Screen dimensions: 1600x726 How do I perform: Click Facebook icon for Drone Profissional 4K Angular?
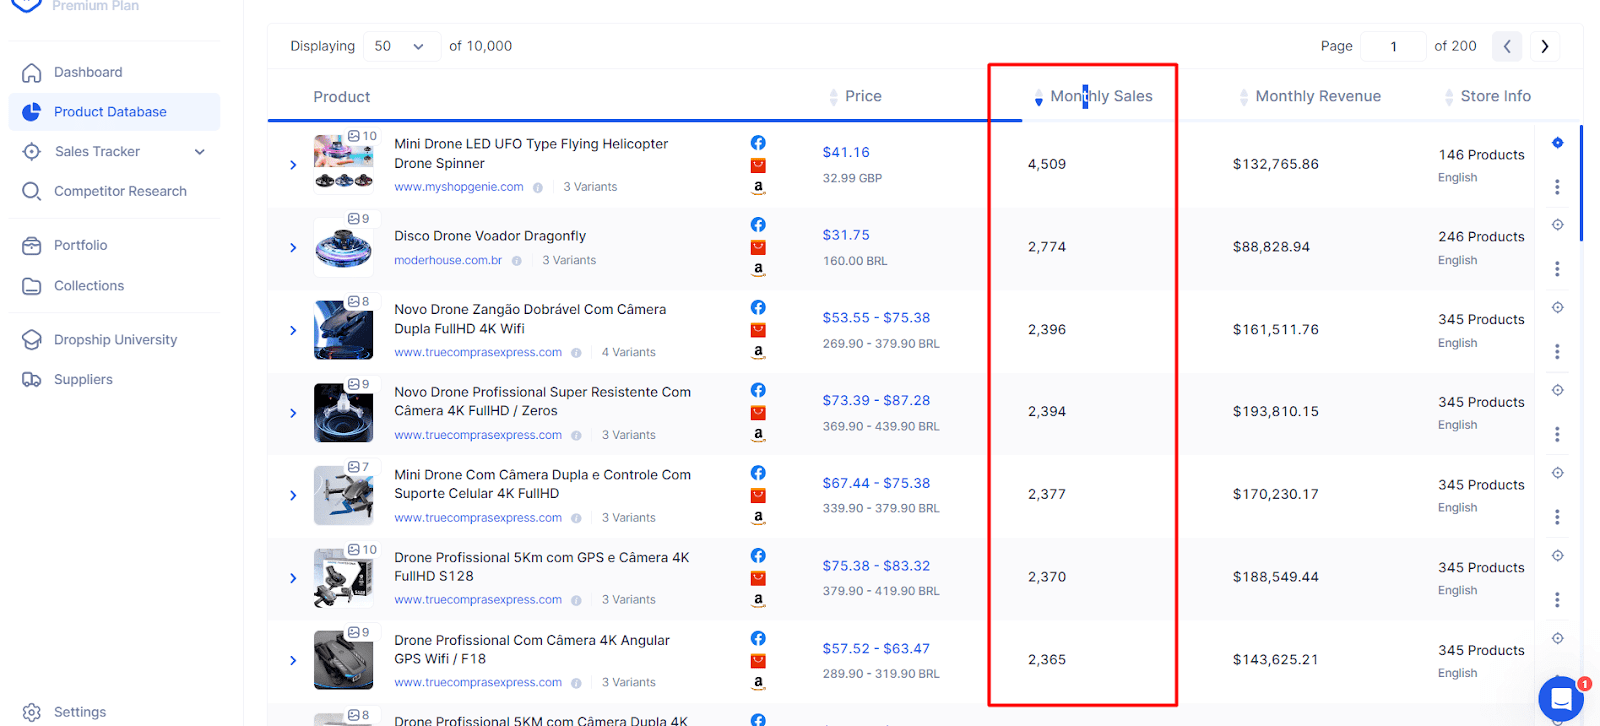tap(758, 638)
